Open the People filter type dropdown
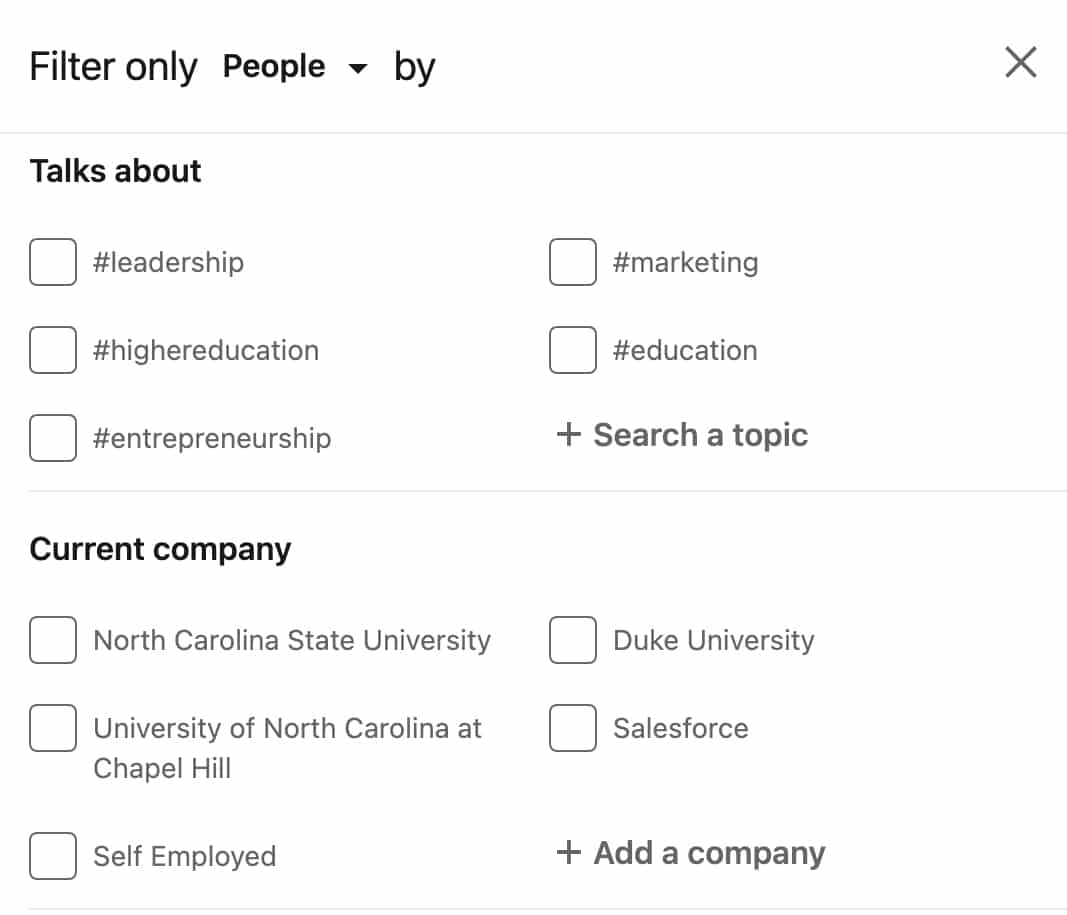Viewport: 1067px width, 915px height. (x=274, y=67)
